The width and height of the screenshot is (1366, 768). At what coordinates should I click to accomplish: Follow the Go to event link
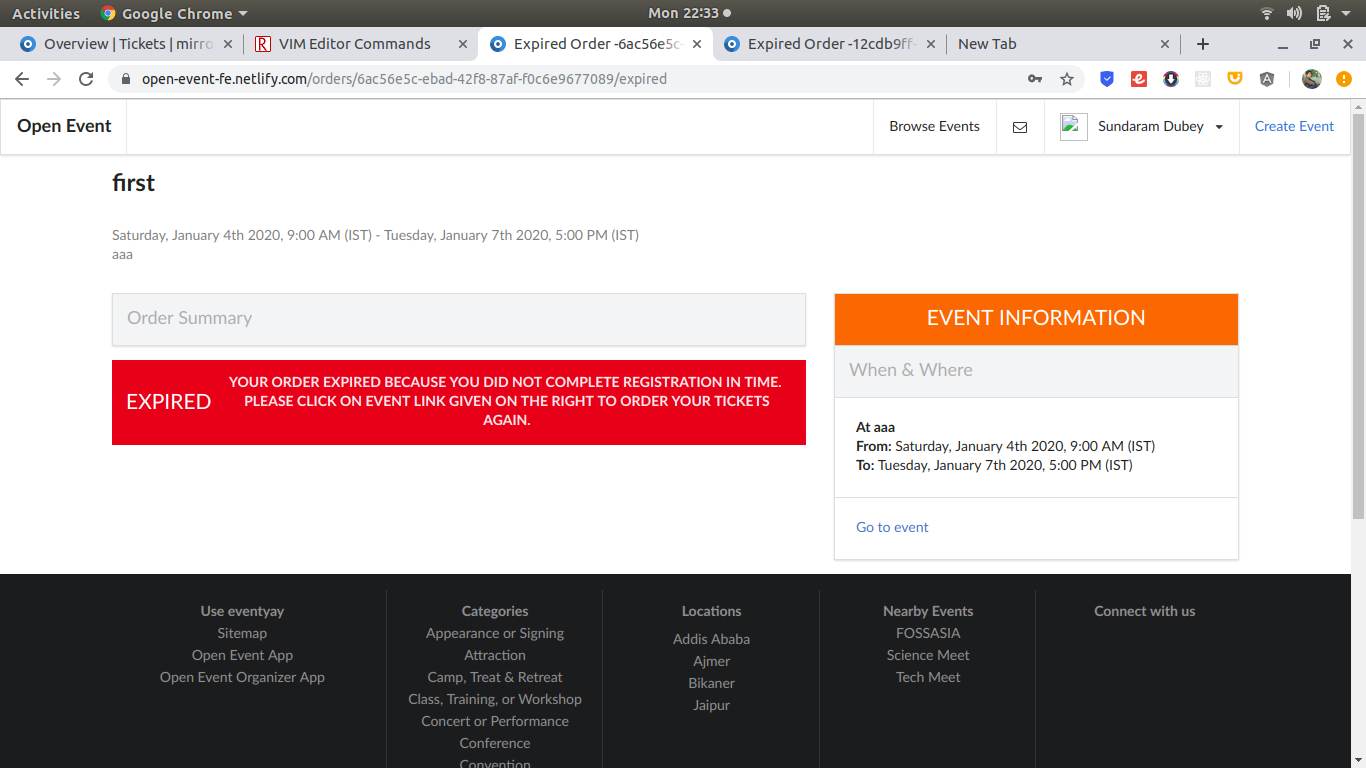point(892,527)
